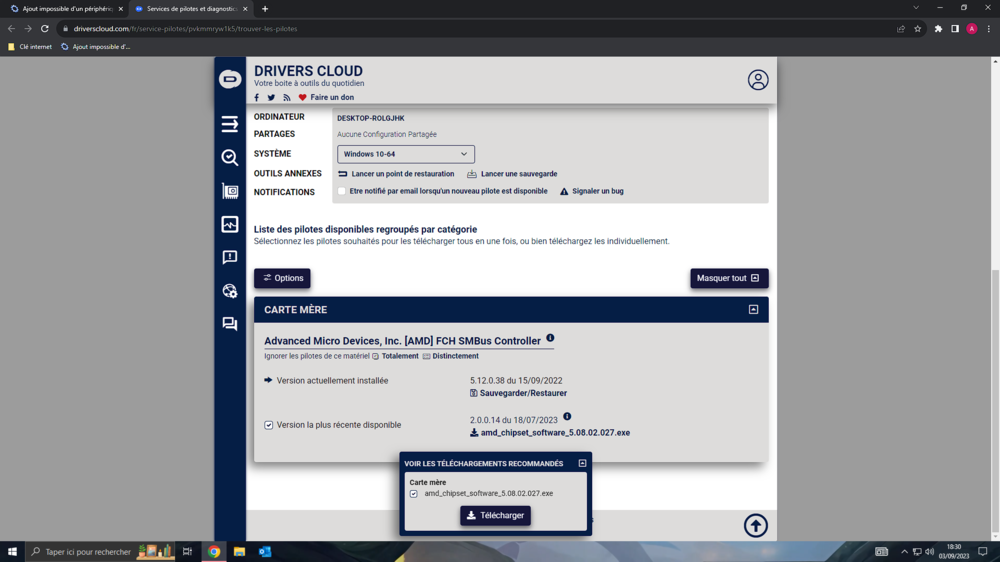Click the info icon beside FCH SMBus Controller
The width and height of the screenshot is (1000, 562).
click(550, 338)
